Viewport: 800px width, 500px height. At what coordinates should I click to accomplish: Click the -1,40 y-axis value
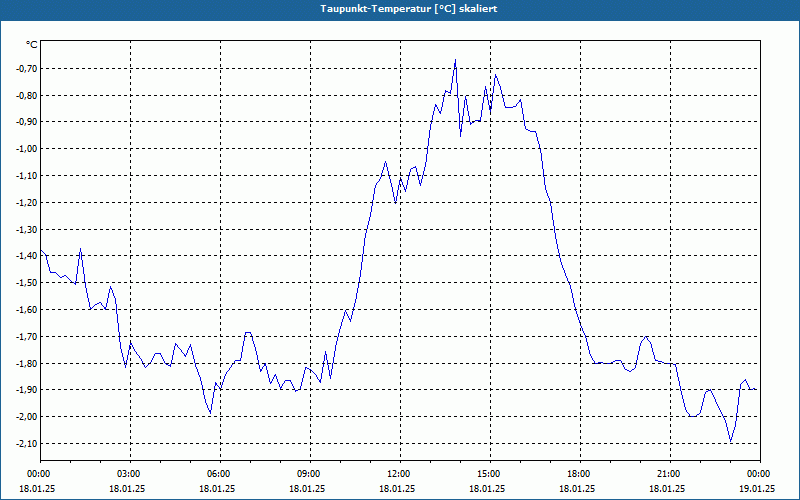pos(27,256)
